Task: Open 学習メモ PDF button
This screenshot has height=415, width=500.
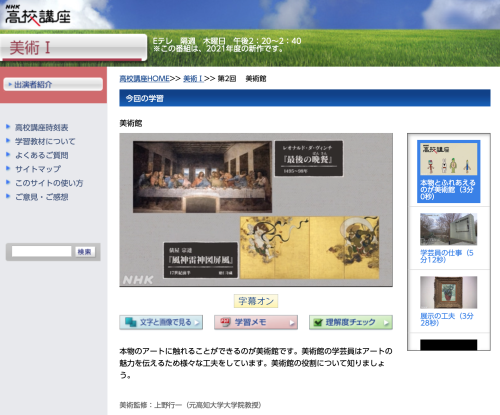Action: tap(256, 322)
